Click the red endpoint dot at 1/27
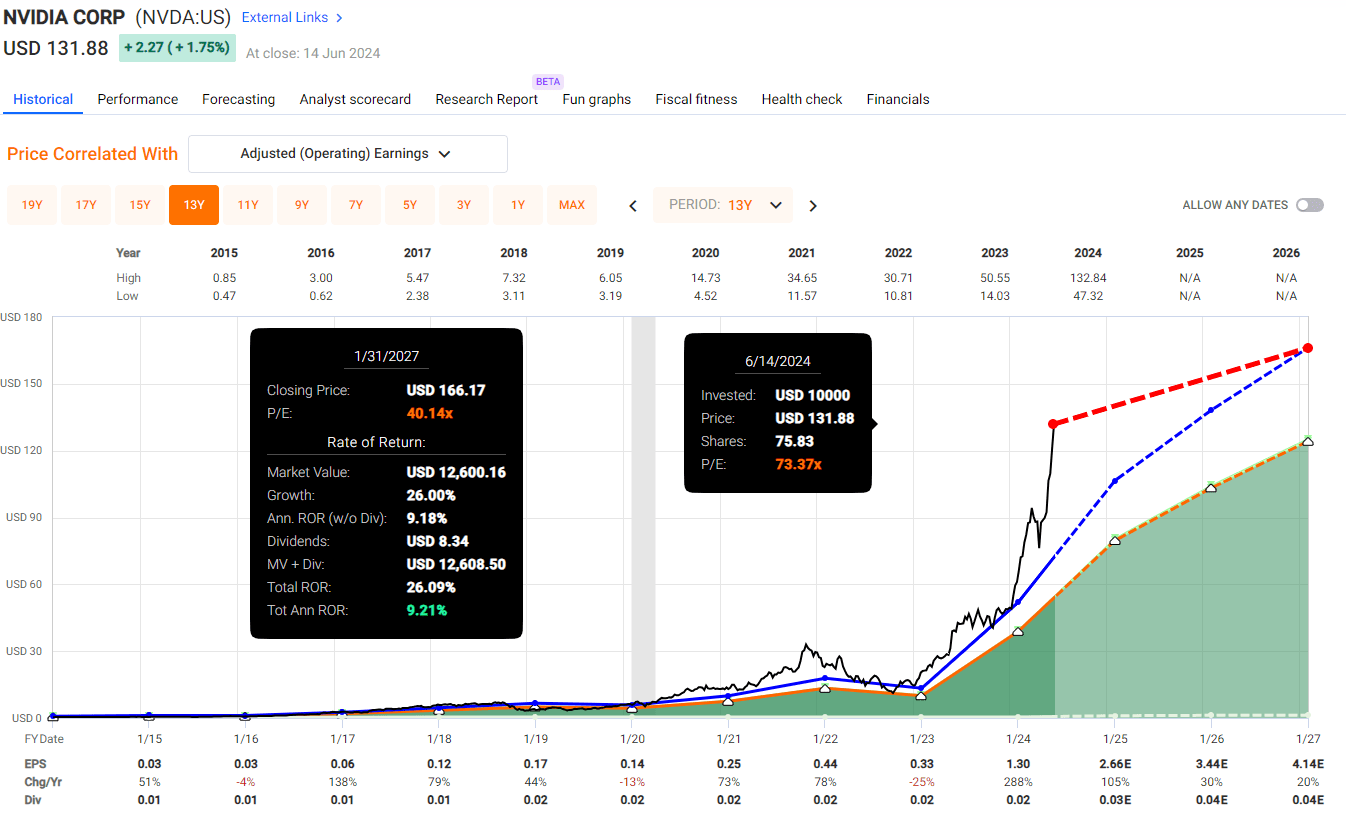Viewport: 1346px width, 815px height. tap(1308, 348)
